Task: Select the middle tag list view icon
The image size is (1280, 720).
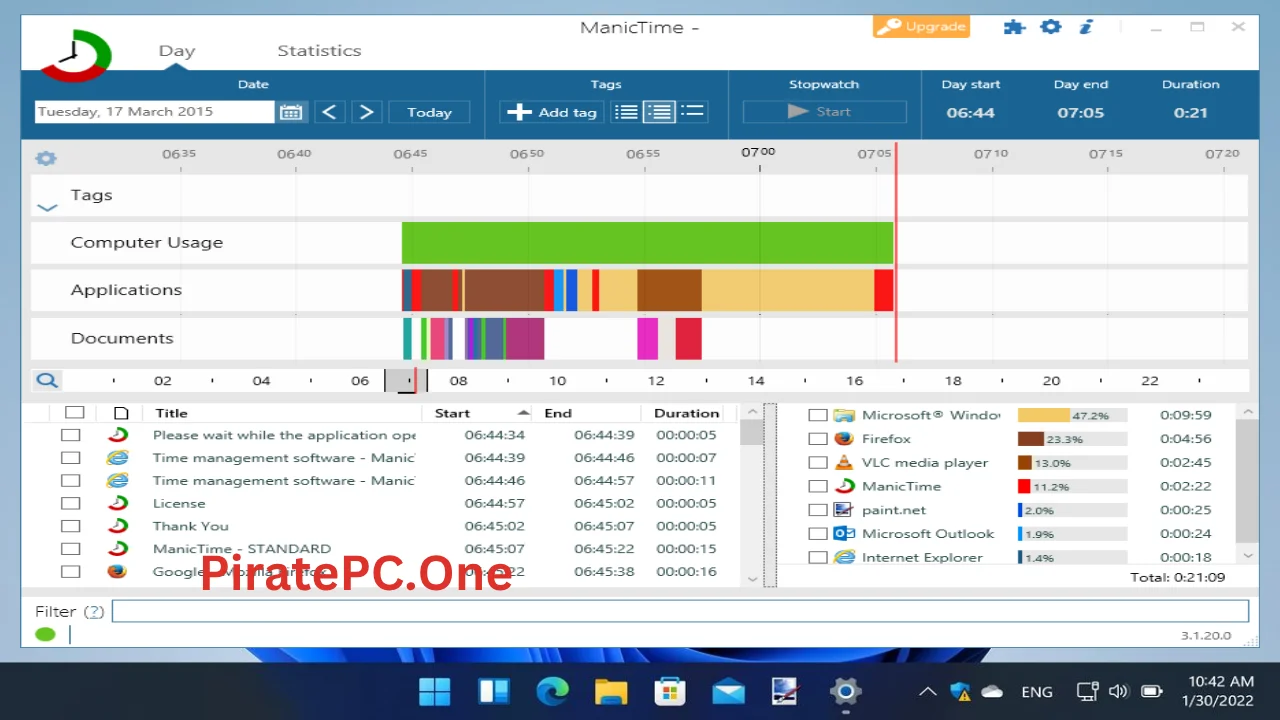Action: (x=659, y=112)
